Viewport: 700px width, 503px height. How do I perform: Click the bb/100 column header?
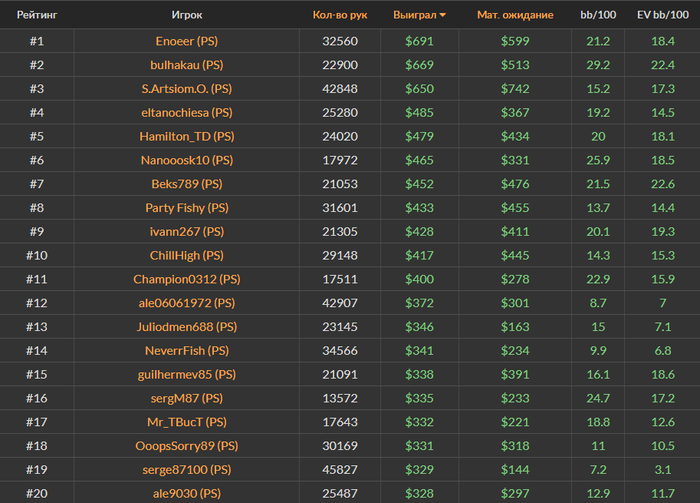(x=600, y=15)
